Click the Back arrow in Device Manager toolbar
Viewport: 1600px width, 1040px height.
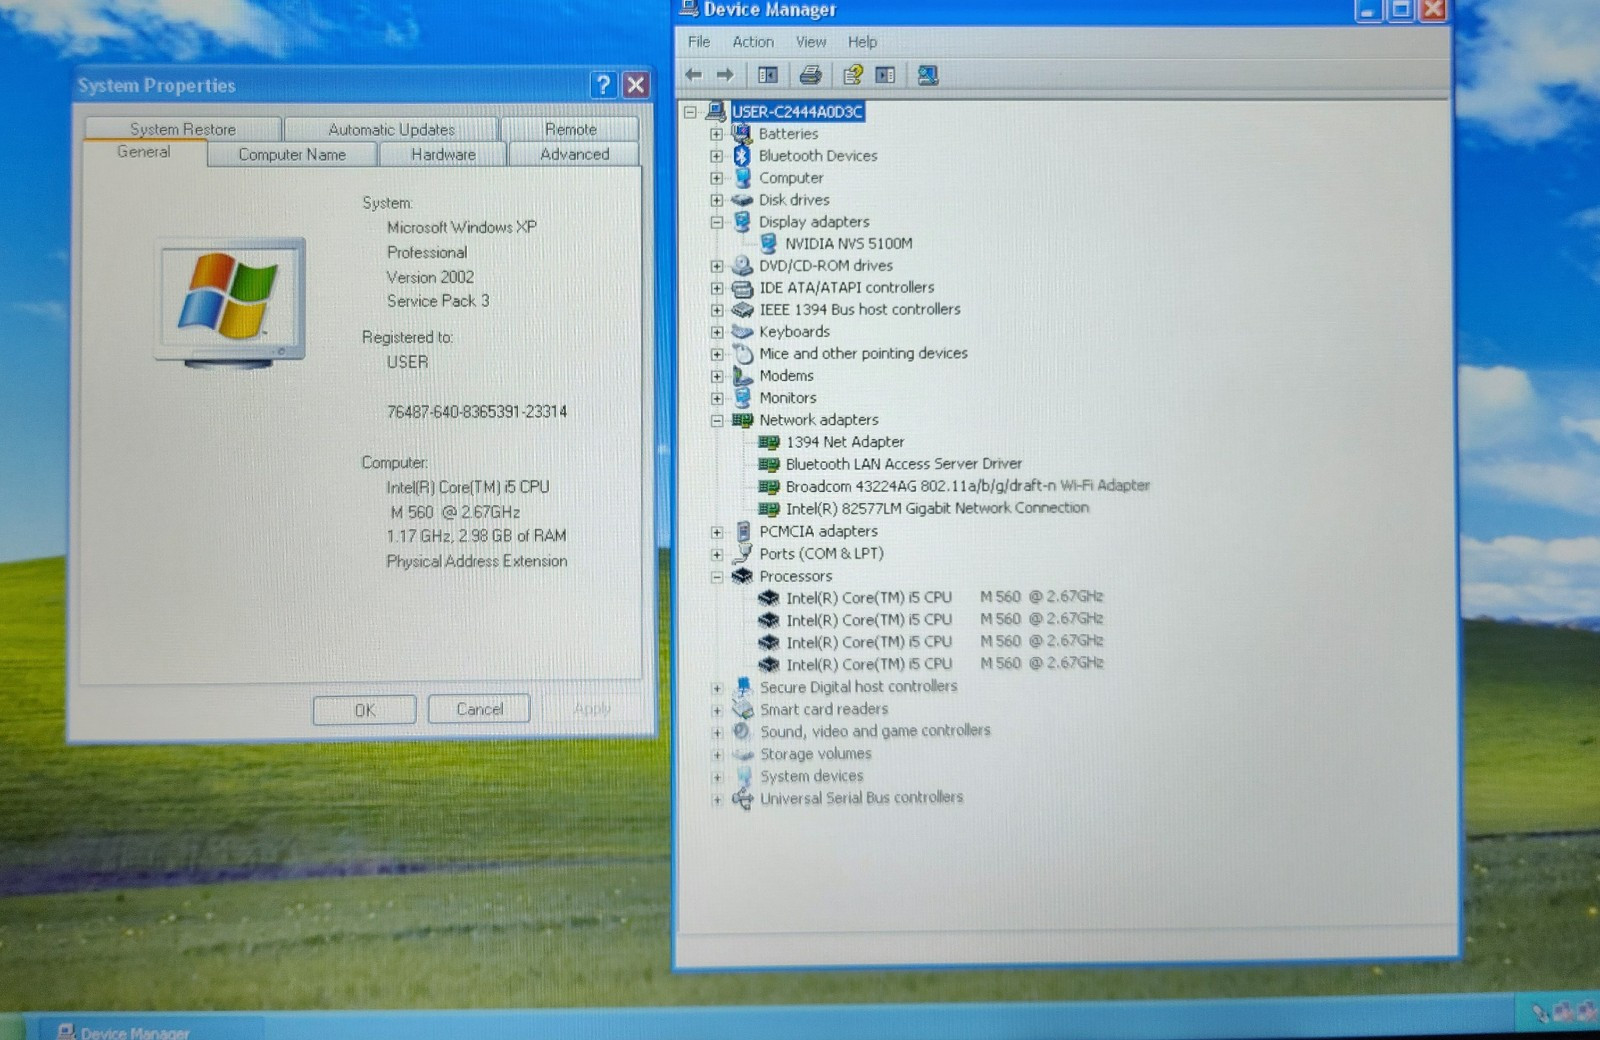(693, 75)
